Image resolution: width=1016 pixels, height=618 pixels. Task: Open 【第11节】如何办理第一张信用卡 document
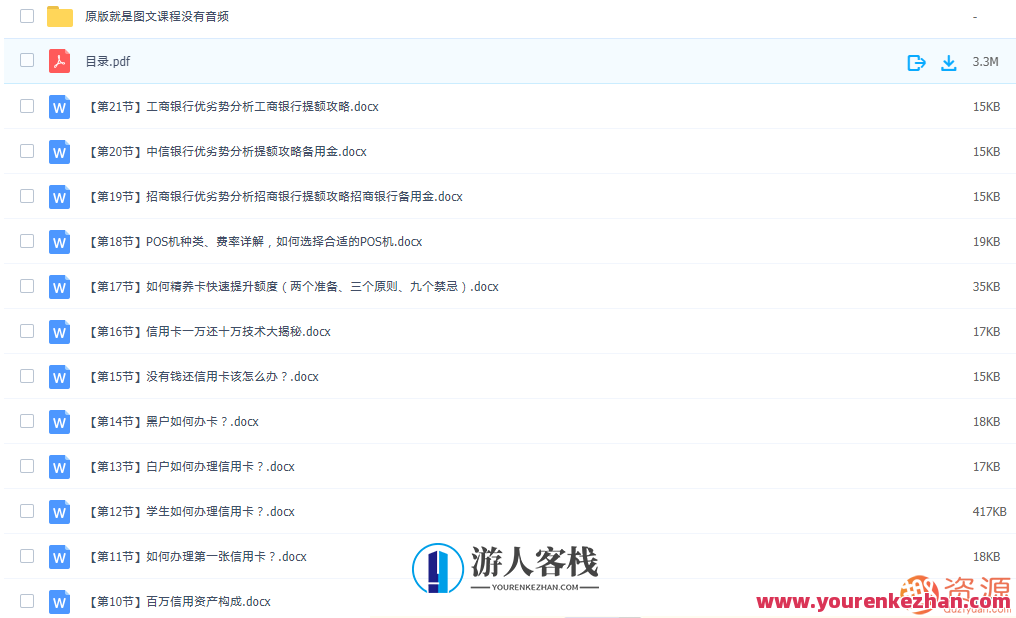tap(197, 556)
